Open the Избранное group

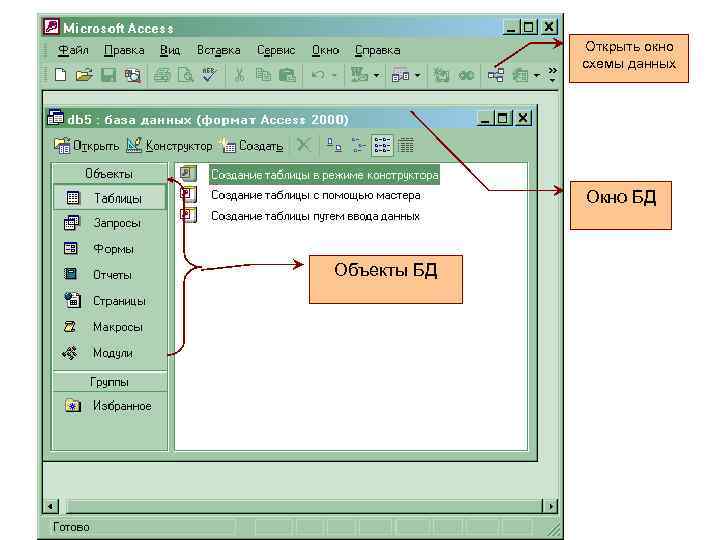109,406
